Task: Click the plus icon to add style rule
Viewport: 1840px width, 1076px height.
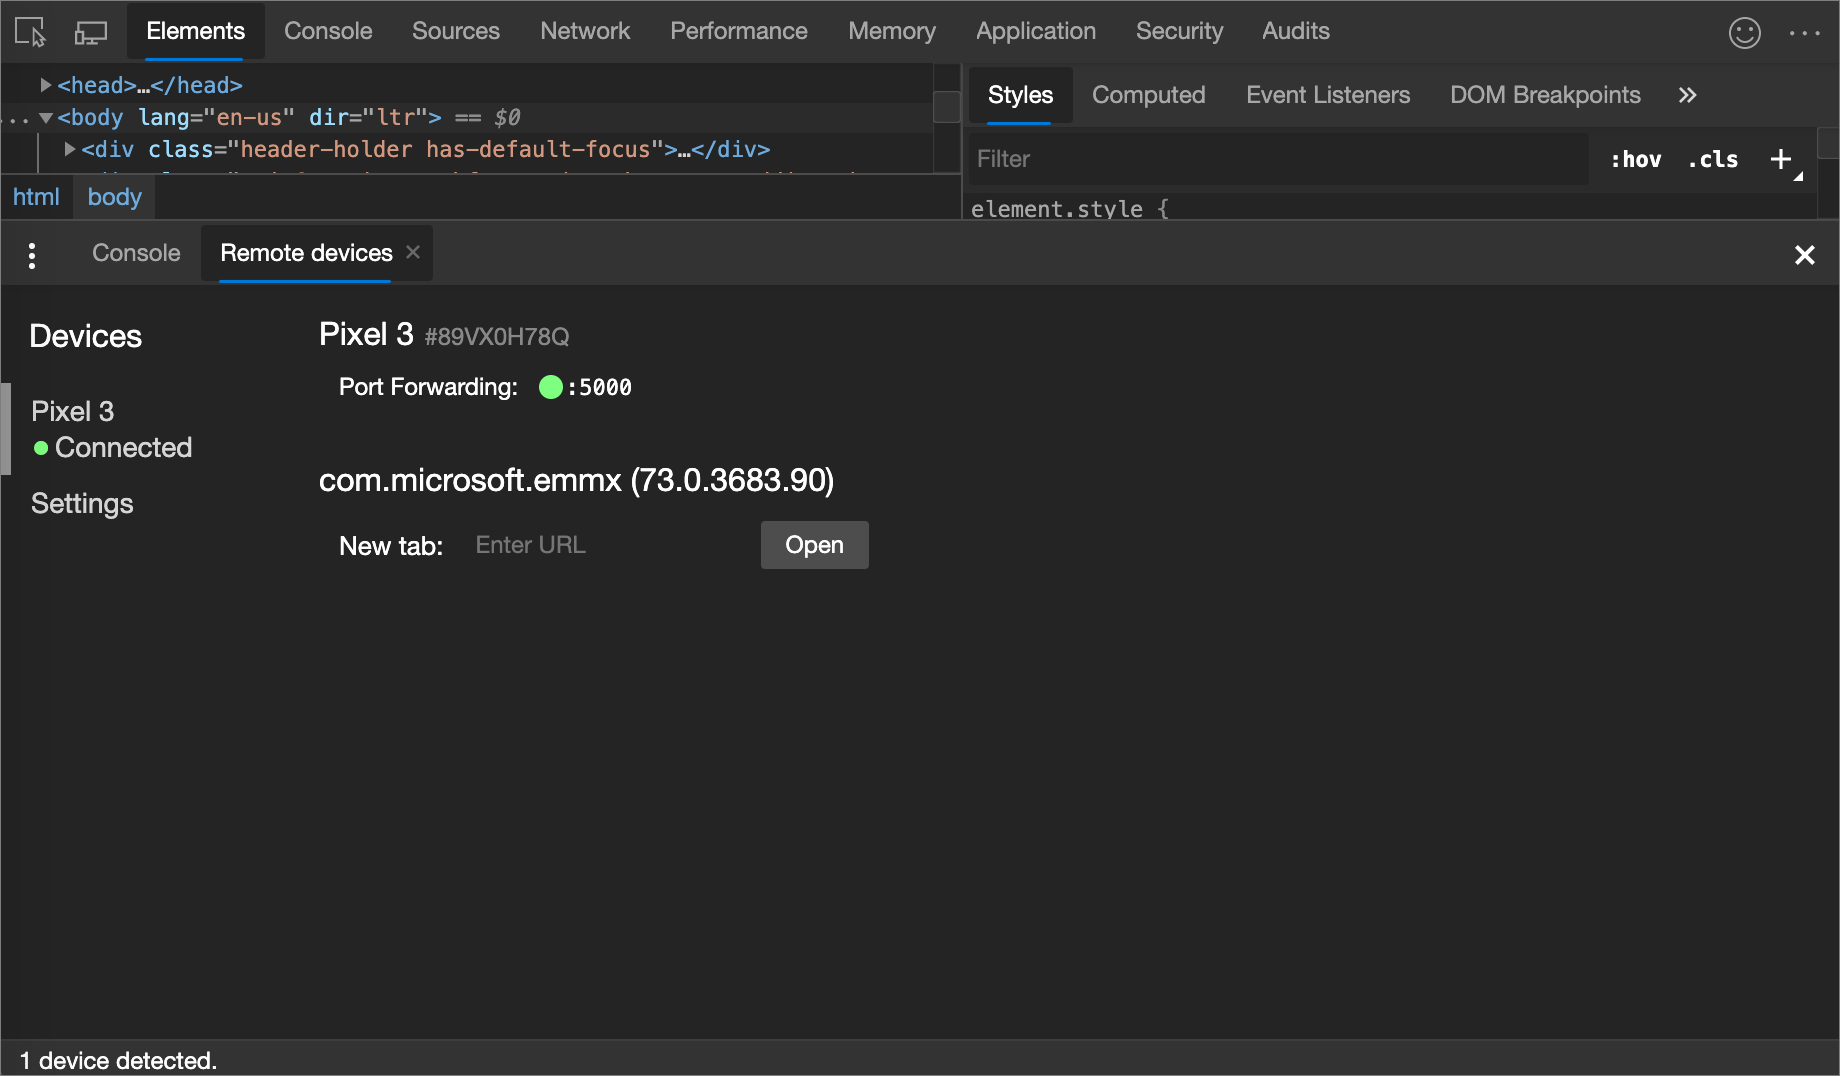Action: pos(1780,158)
